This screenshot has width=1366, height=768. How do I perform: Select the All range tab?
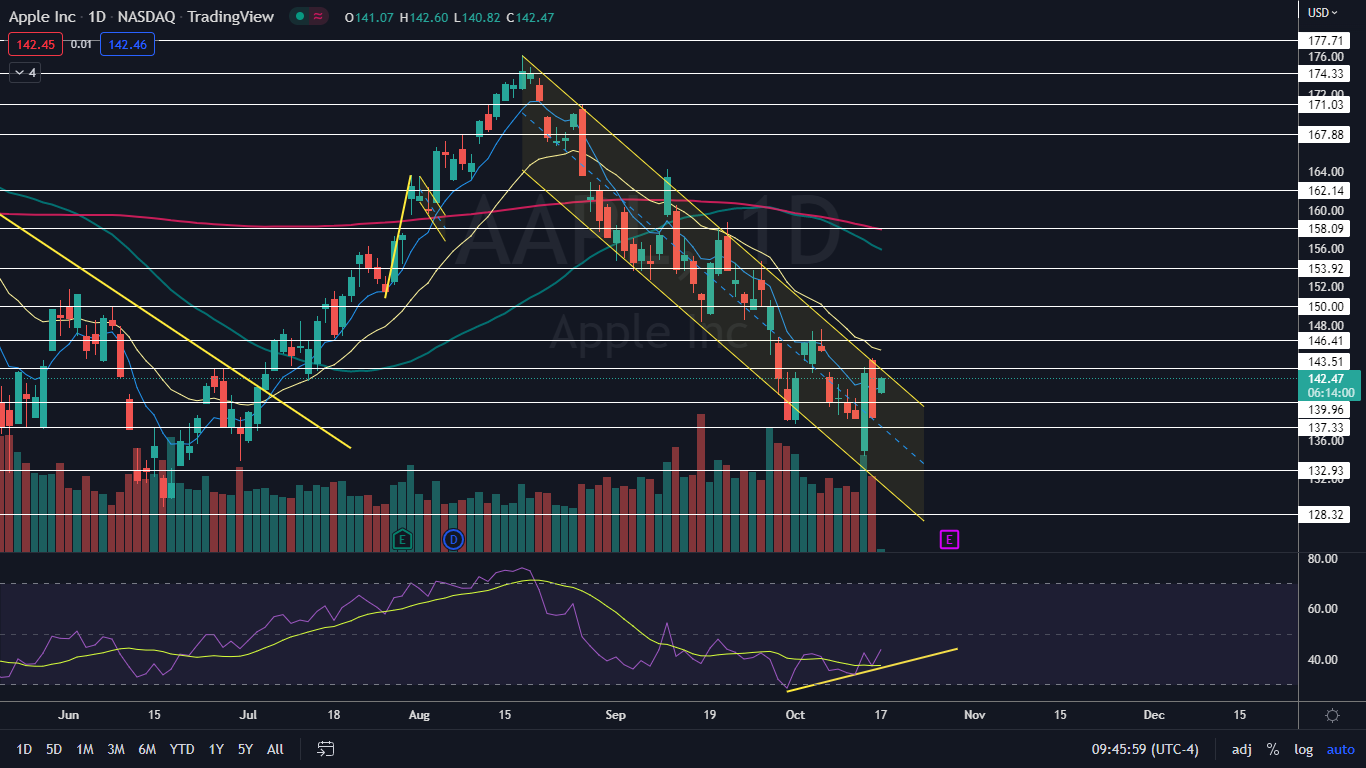point(275,749)
